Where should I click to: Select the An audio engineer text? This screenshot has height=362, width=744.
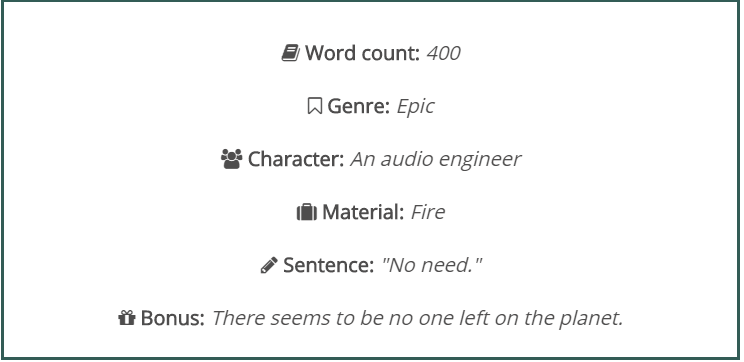436,159
